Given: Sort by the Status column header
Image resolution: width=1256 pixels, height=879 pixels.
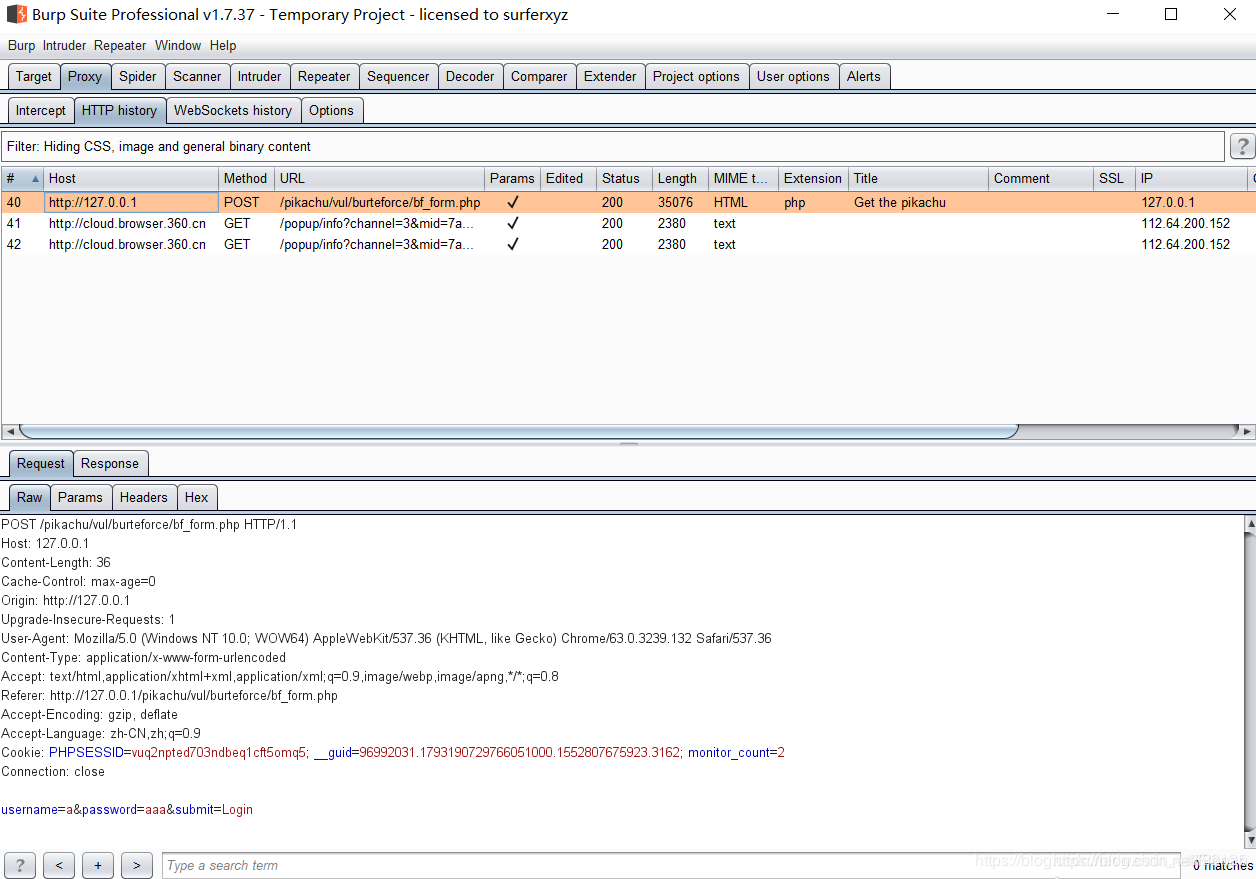Looking at the screenshot, I should click(624, 179).
